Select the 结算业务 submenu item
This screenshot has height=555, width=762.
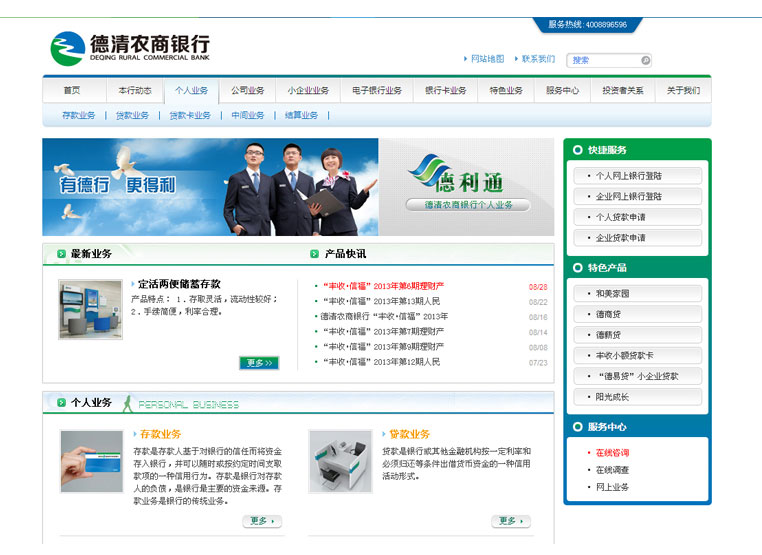click(301, 116)
